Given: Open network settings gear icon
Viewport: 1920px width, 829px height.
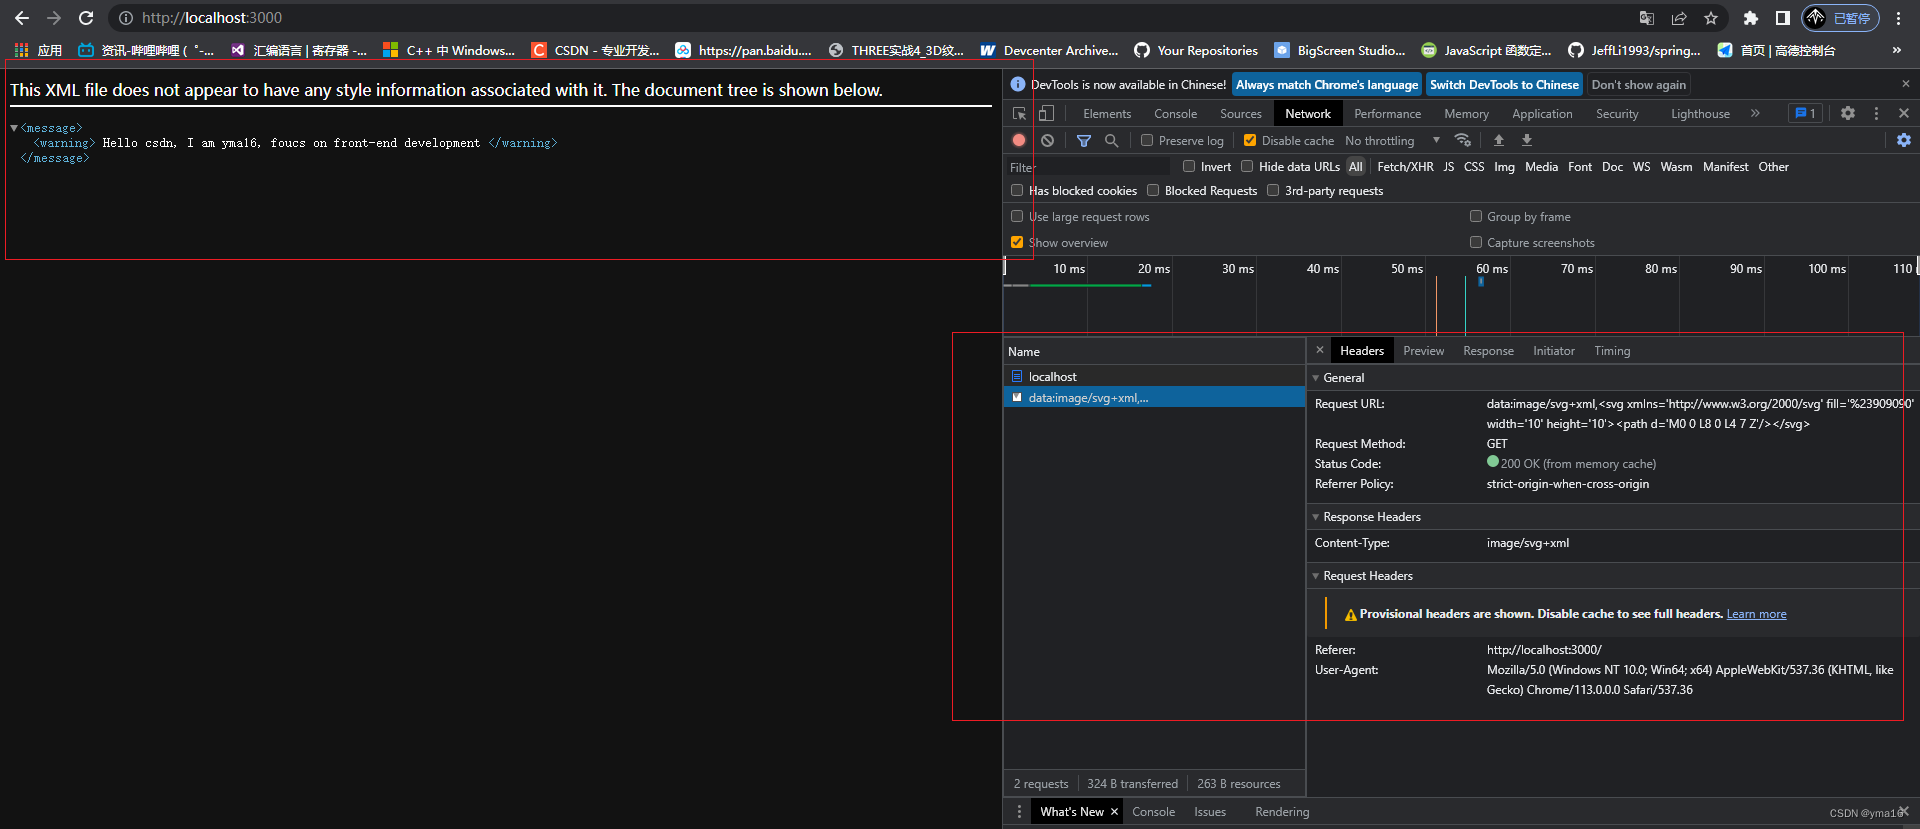Looking at the screenshot, I should coord(1904,140).
